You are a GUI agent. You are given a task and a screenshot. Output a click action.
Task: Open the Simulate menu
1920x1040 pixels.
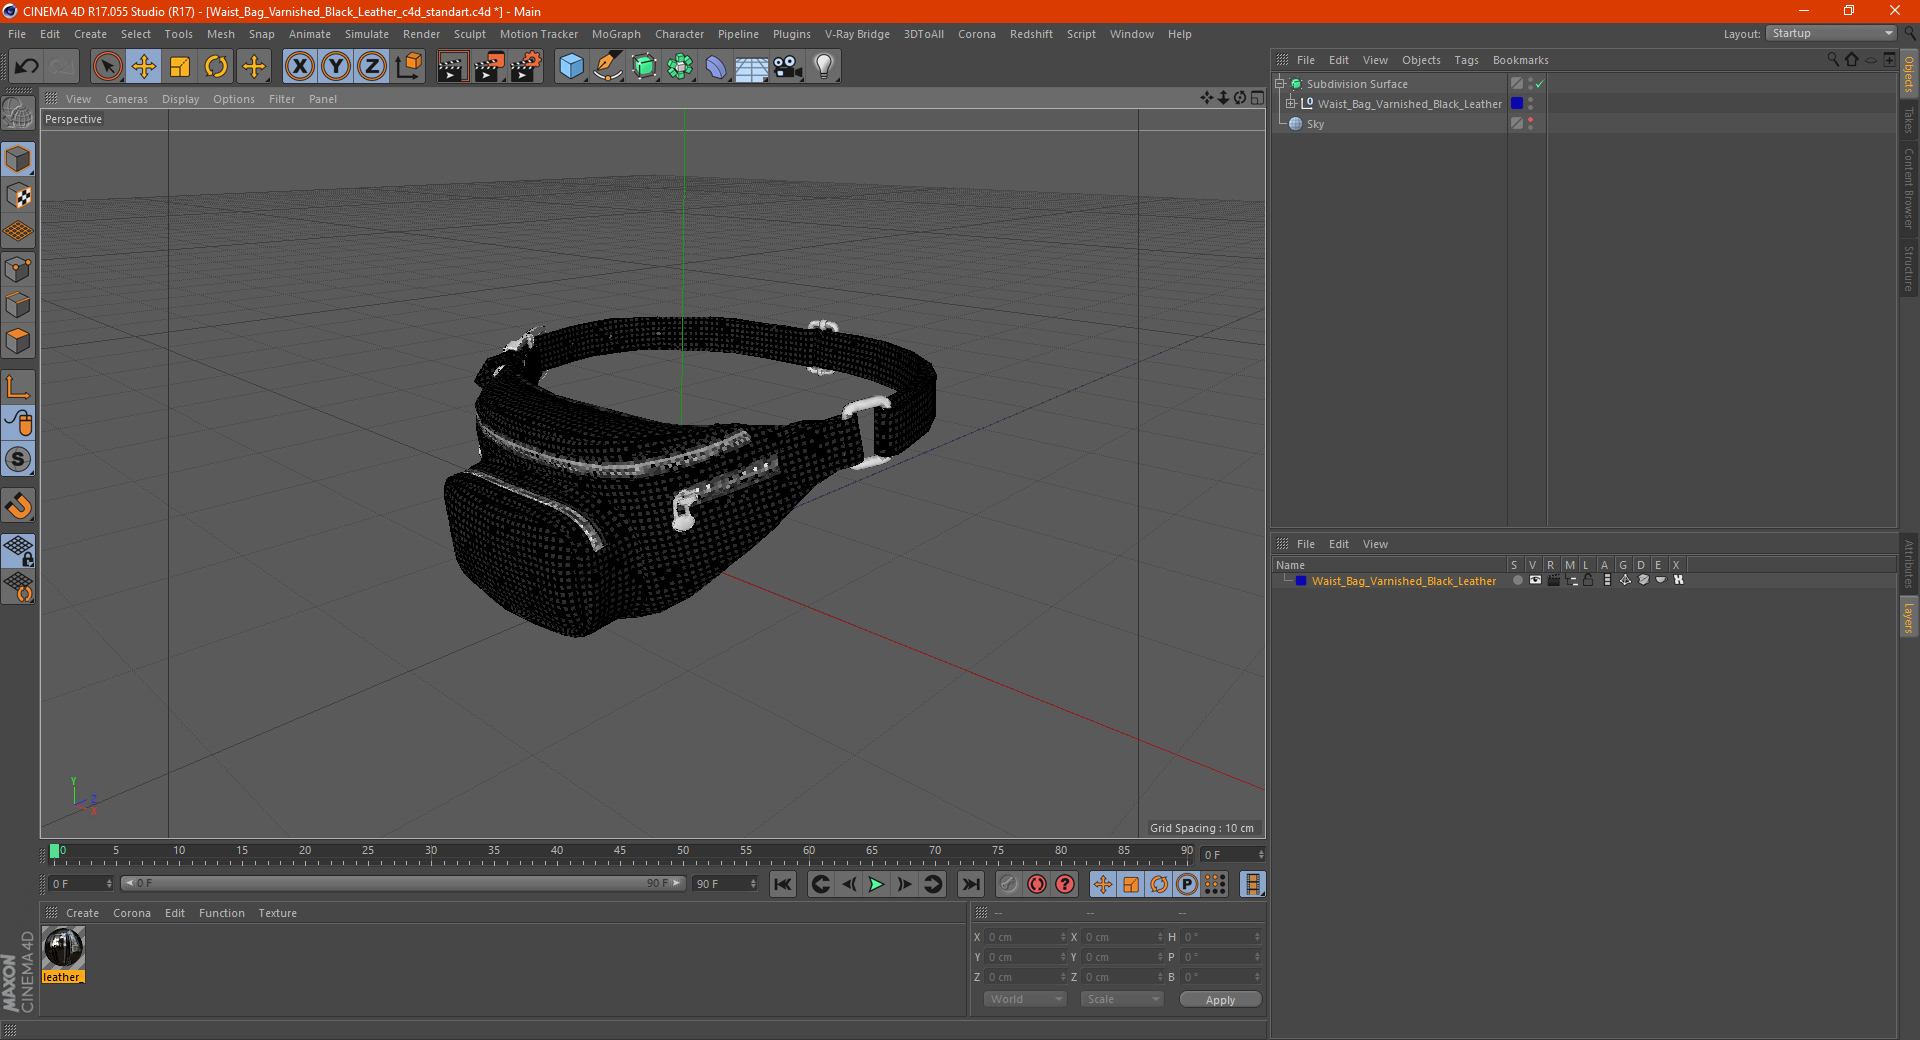367,34
